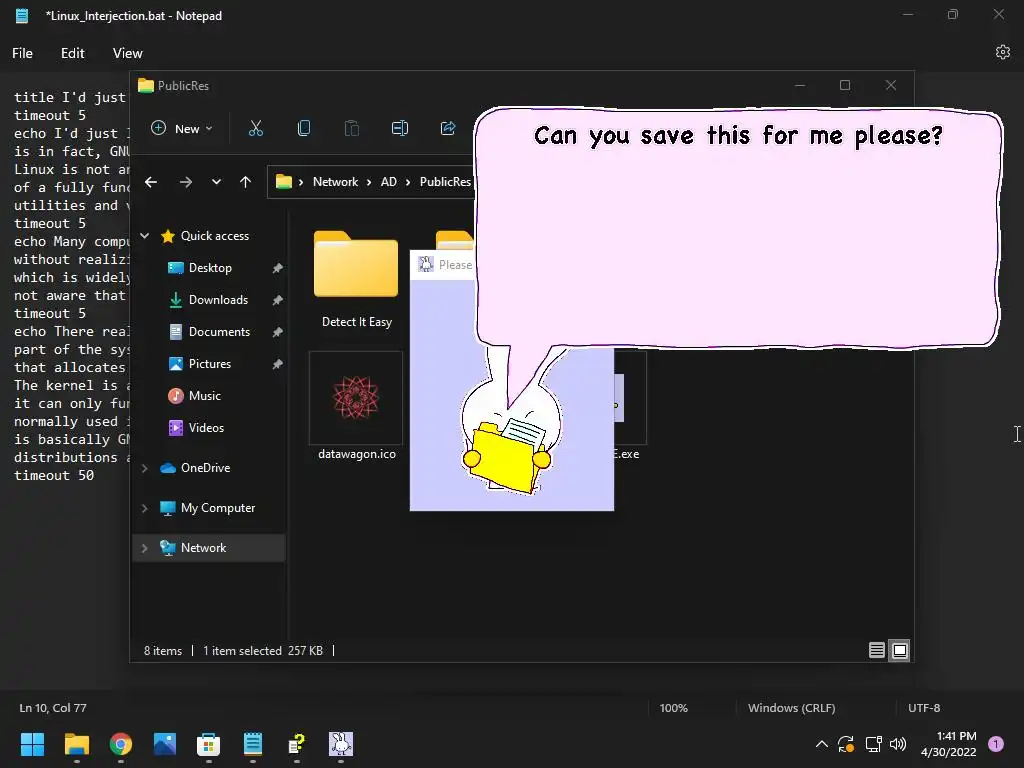Collapse the Quick access tree node
Image resolution: width=1024 pixels, height=768 pixels.
click(145, 236)
